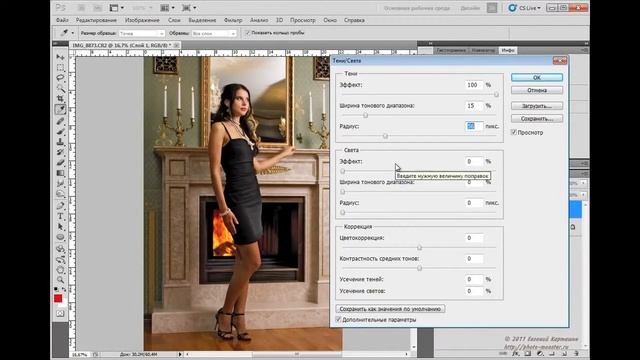The width and height of the screenshot is (640, 360).
Task: Click the Загрузить... button
Action: pos(537,106)
